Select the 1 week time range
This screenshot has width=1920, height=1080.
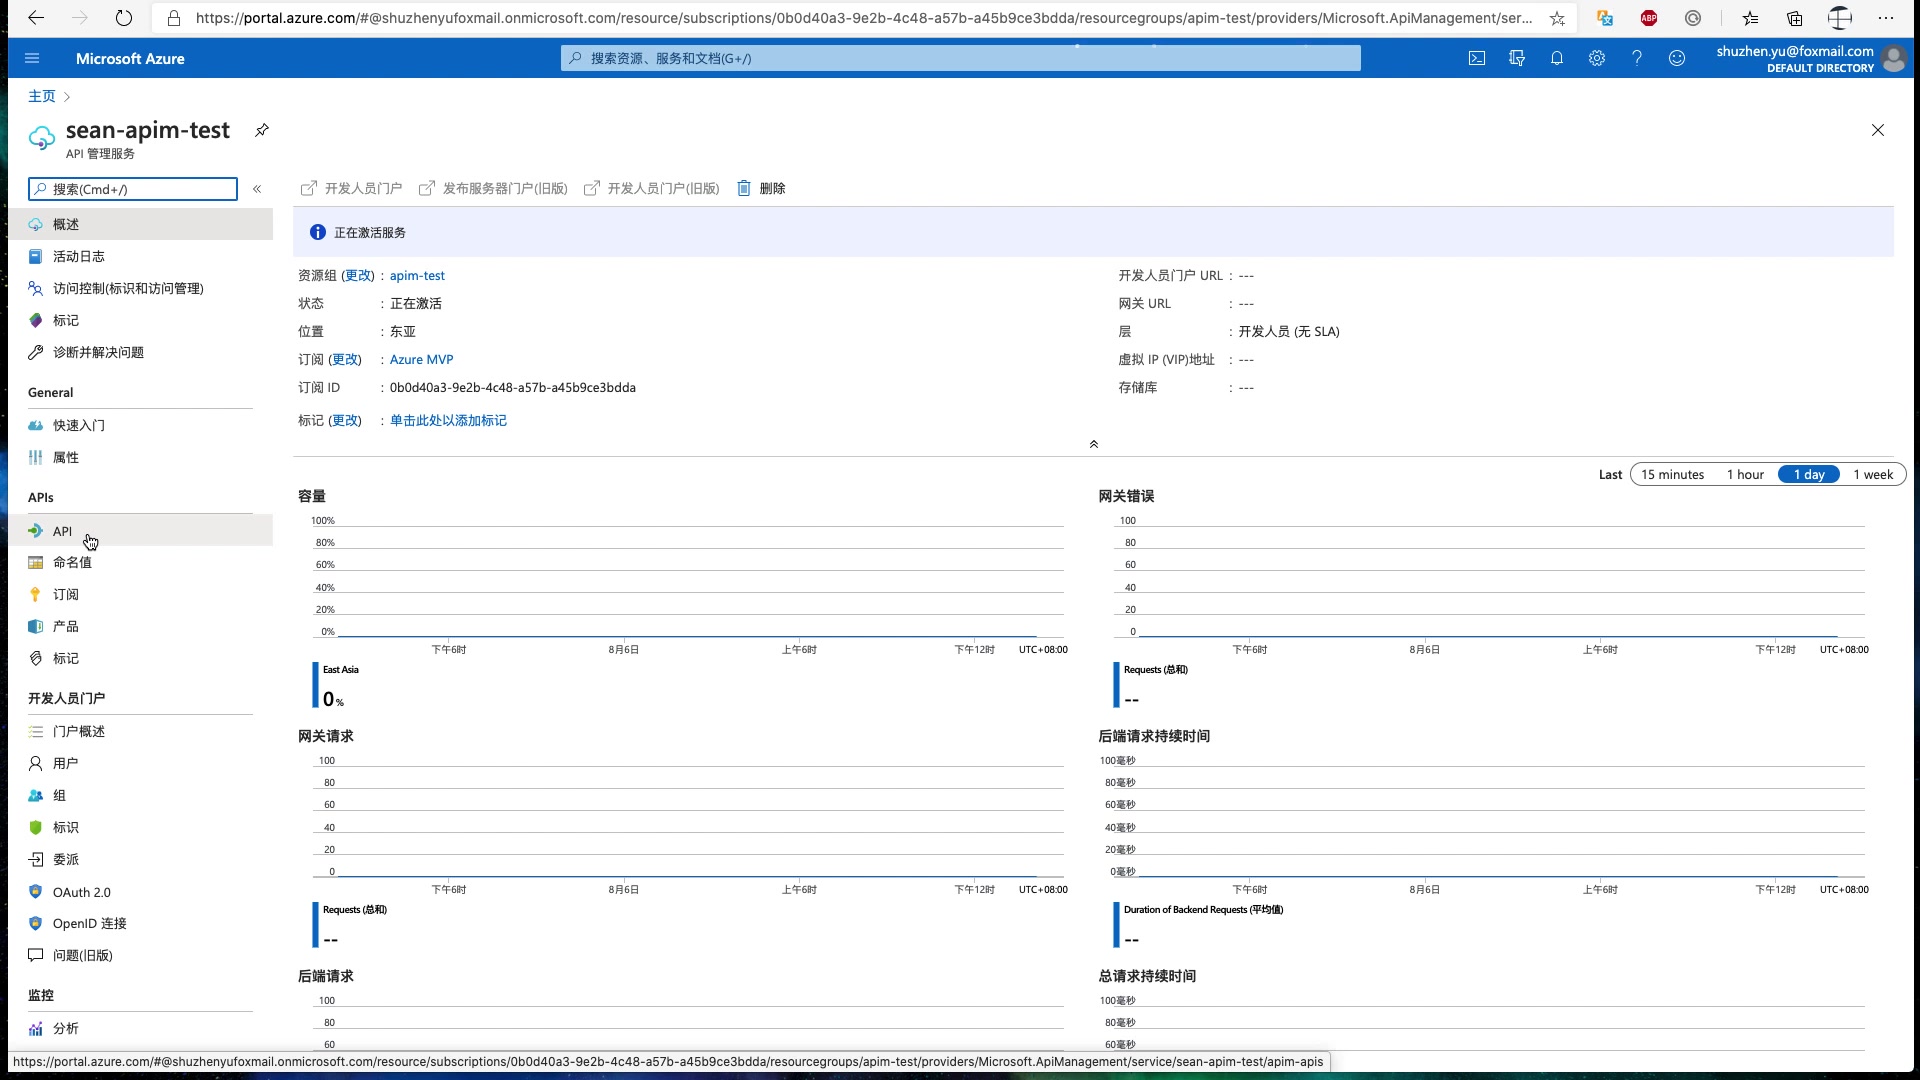(x=1873, y=474)
